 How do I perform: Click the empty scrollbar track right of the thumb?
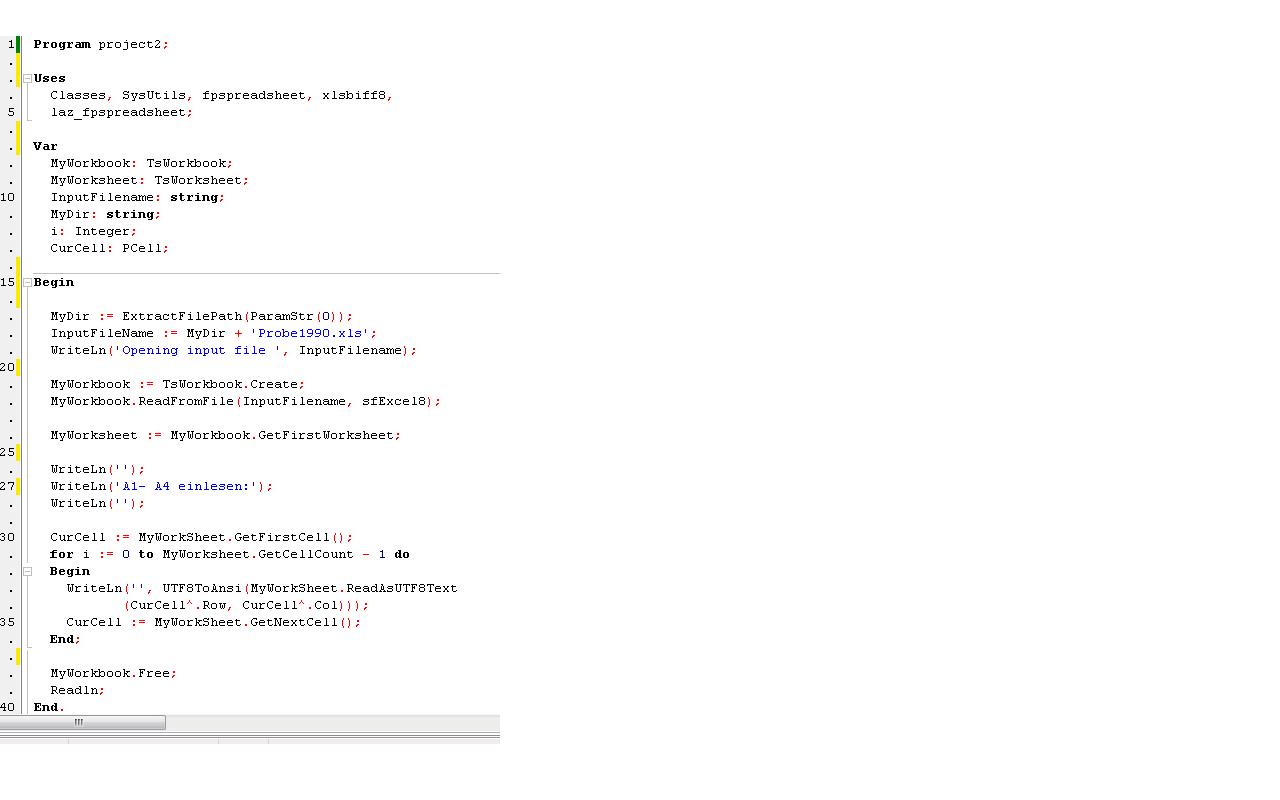[x=330, y=722]
